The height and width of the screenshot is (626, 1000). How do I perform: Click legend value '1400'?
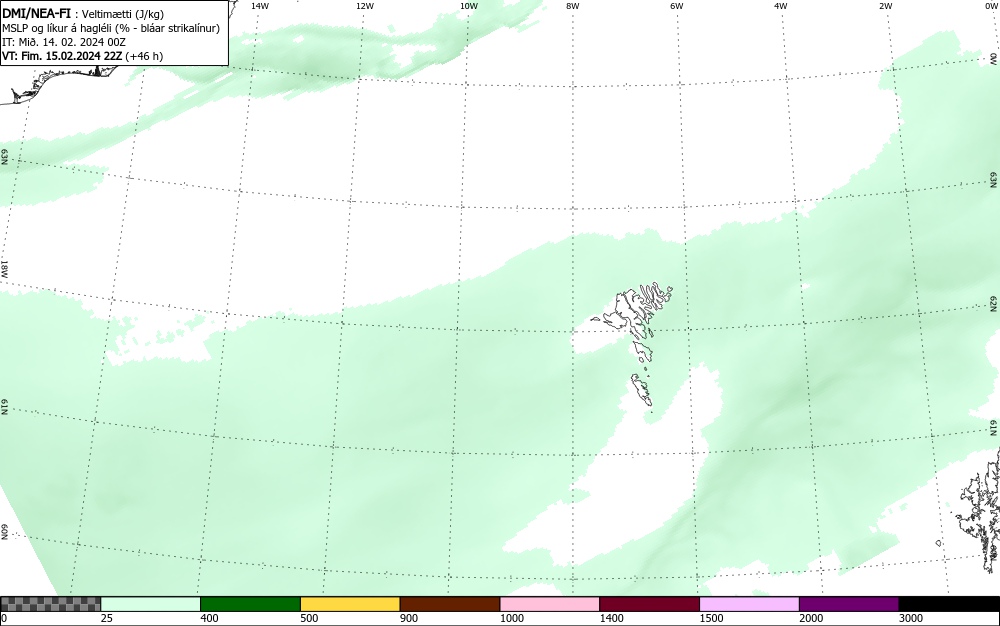pos(612,618)
